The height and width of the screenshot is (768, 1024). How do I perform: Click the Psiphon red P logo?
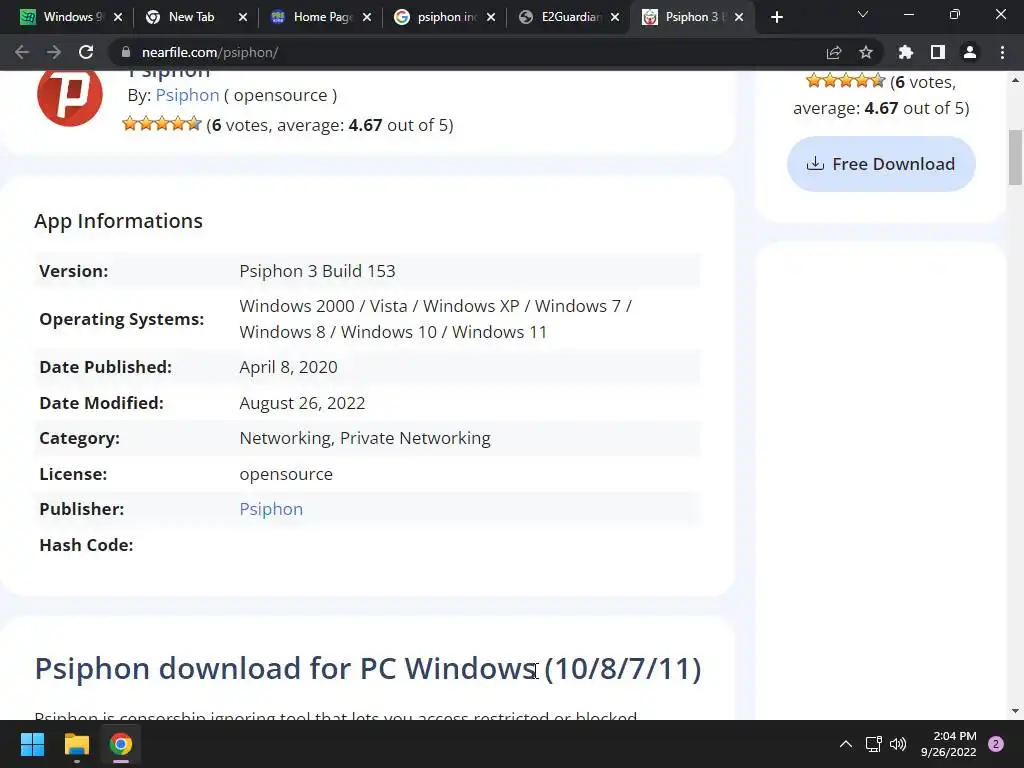[x=70, y=95]
